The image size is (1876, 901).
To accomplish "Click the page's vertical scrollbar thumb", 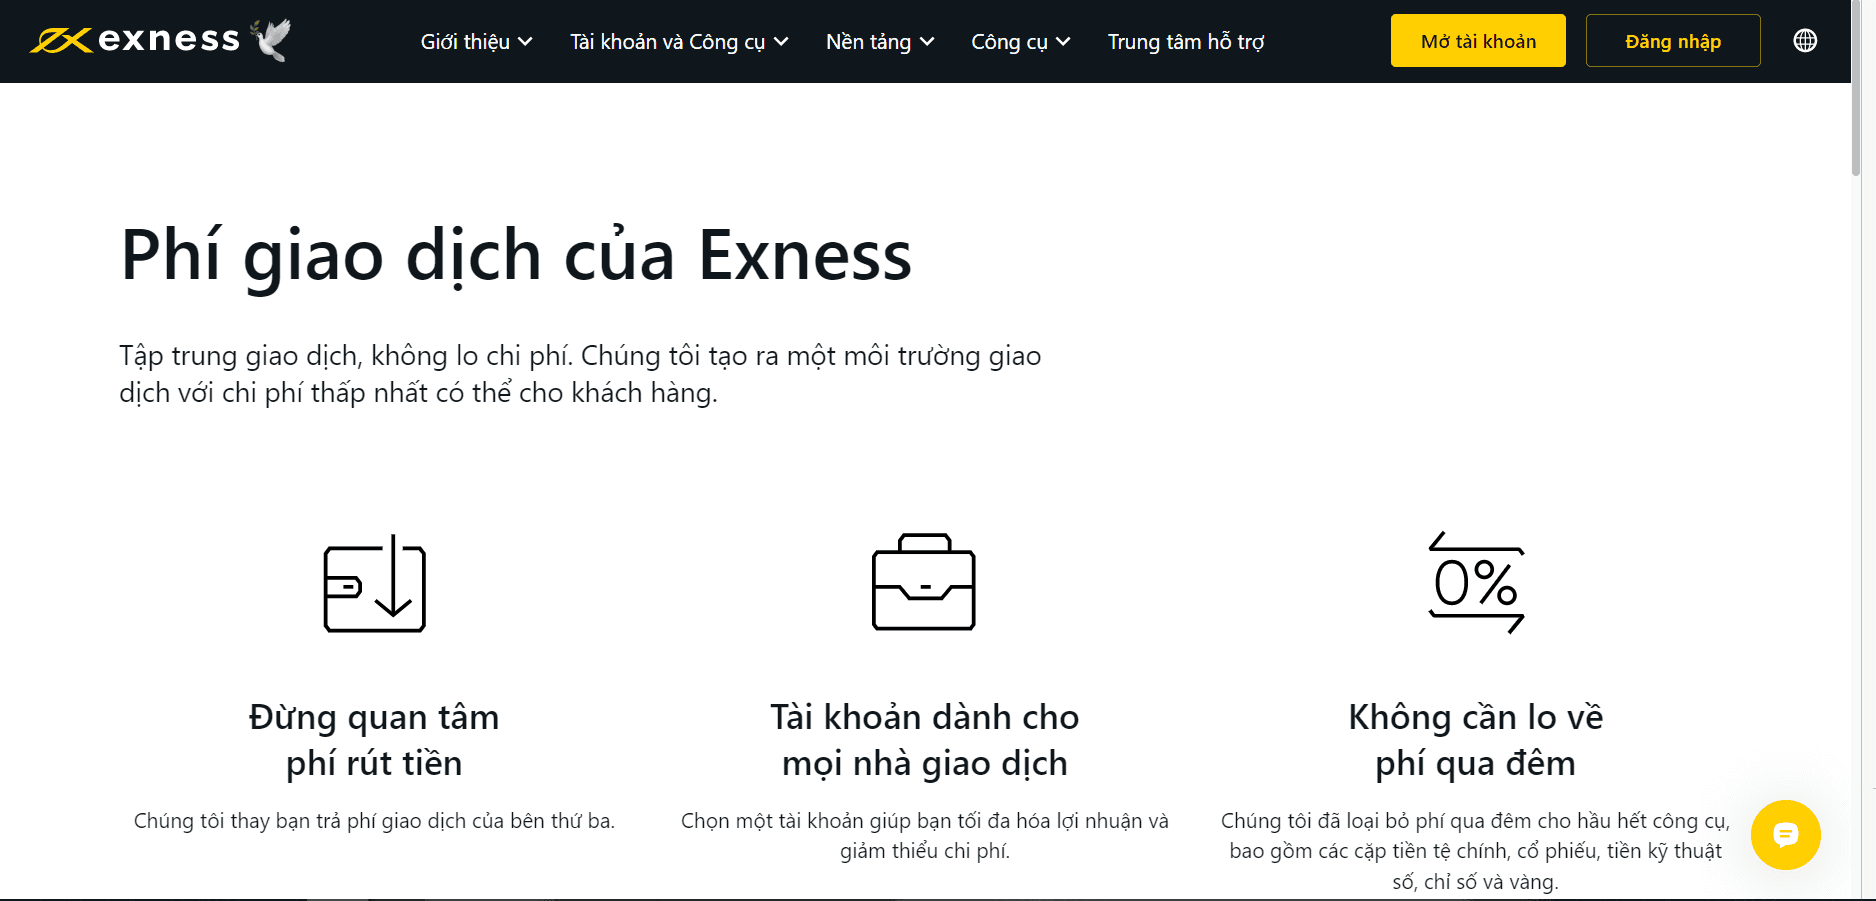I will [x=1856, y=90].
